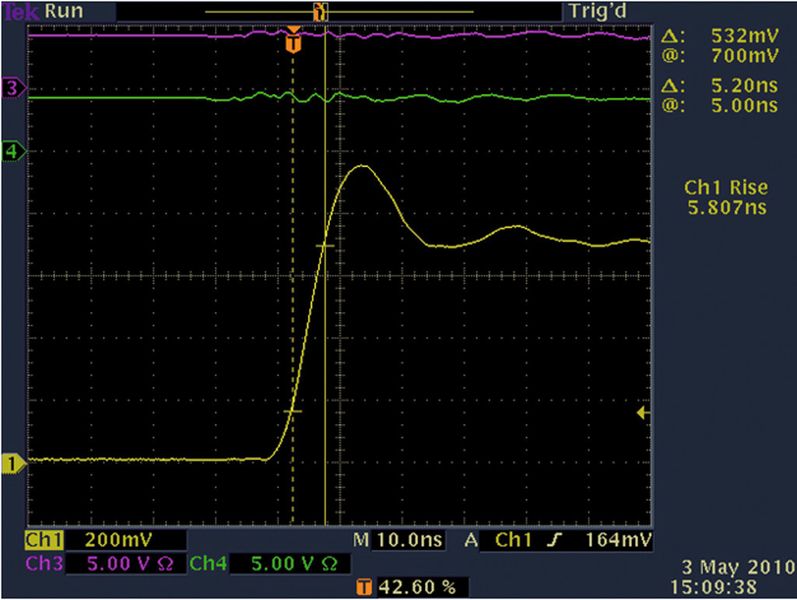Click the Trig'd trigger status label
Viewport: 797px width, 600px height.
pyautogui.click(x=598, y=11)
